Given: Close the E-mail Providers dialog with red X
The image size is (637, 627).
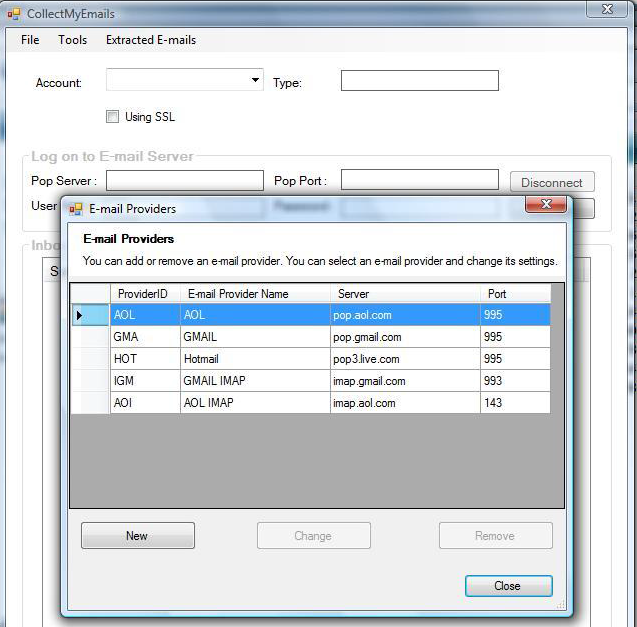Looking at the screenshot, I should pyautogui.click(x=546, y=204).
